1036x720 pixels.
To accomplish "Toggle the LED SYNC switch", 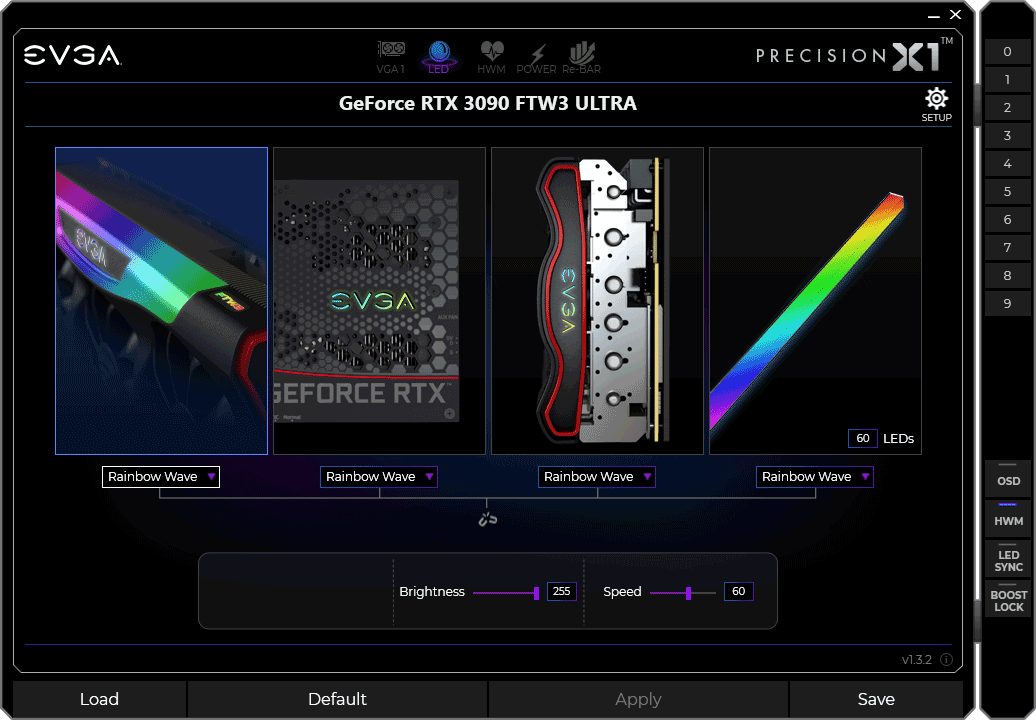I will coord(1008,560).
